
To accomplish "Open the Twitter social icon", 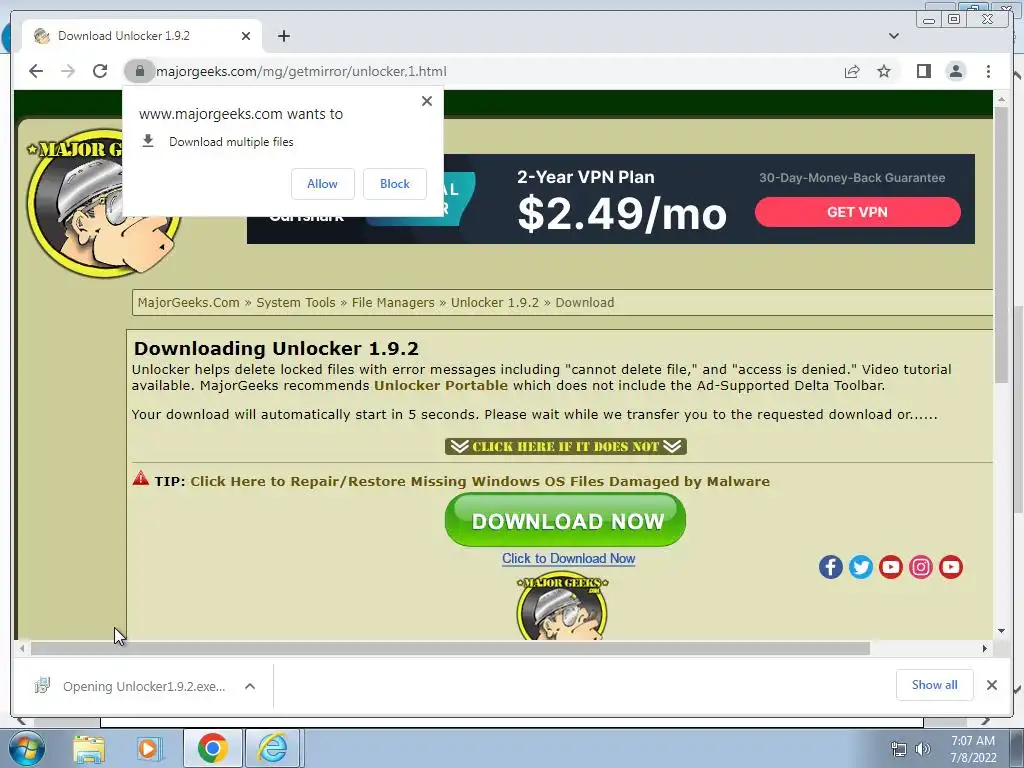I will pos(861,567).
